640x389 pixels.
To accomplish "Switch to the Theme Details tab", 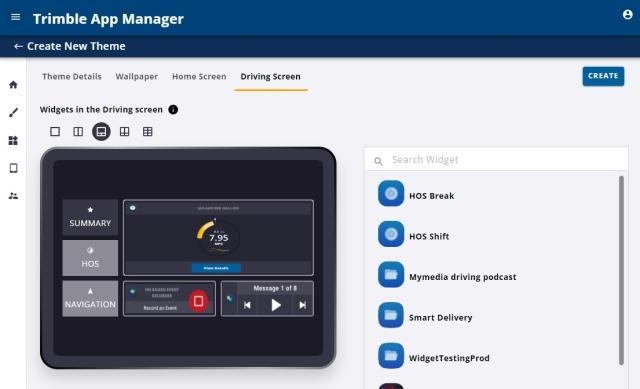I will click(72, 76).
